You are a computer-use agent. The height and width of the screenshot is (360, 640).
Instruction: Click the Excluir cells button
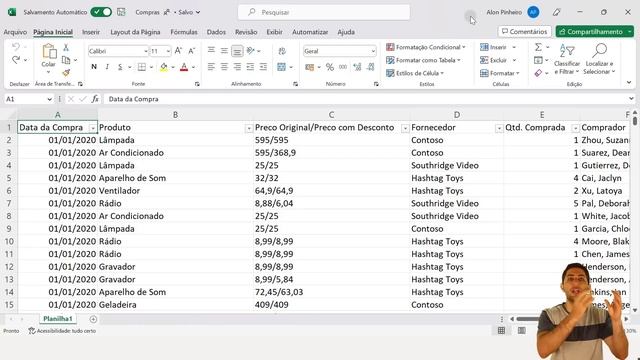[493, 60]
